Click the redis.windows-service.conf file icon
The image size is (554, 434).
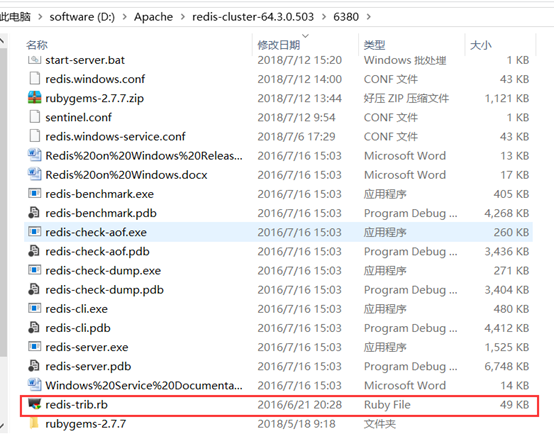(34, 136)
